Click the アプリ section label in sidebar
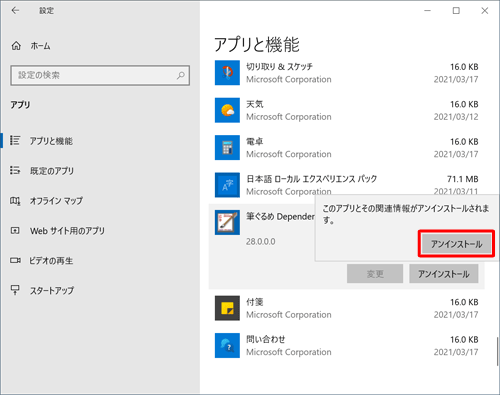 click(x=20, y=105)
